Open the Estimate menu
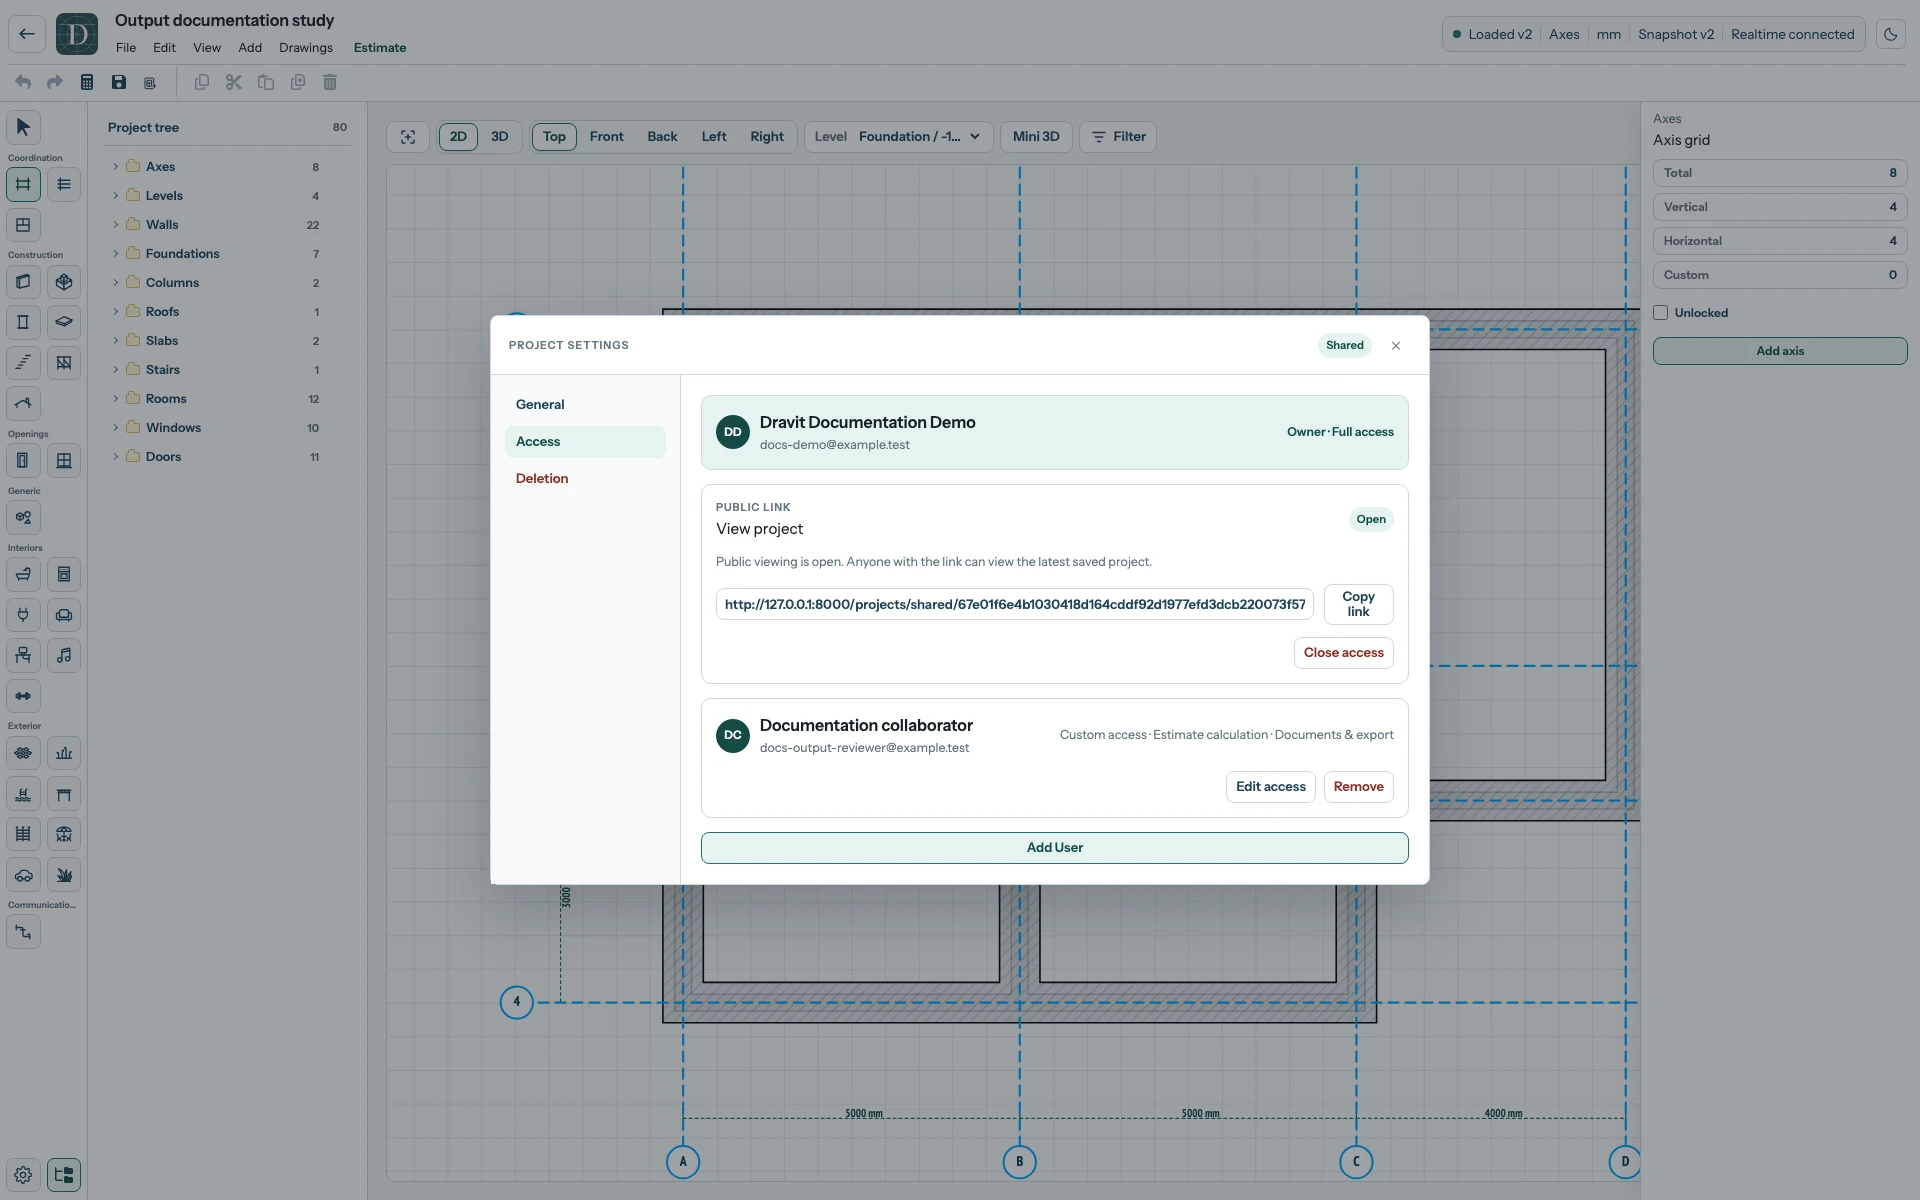Viewport: 1920px width, 1200px height. pos(380,48)
